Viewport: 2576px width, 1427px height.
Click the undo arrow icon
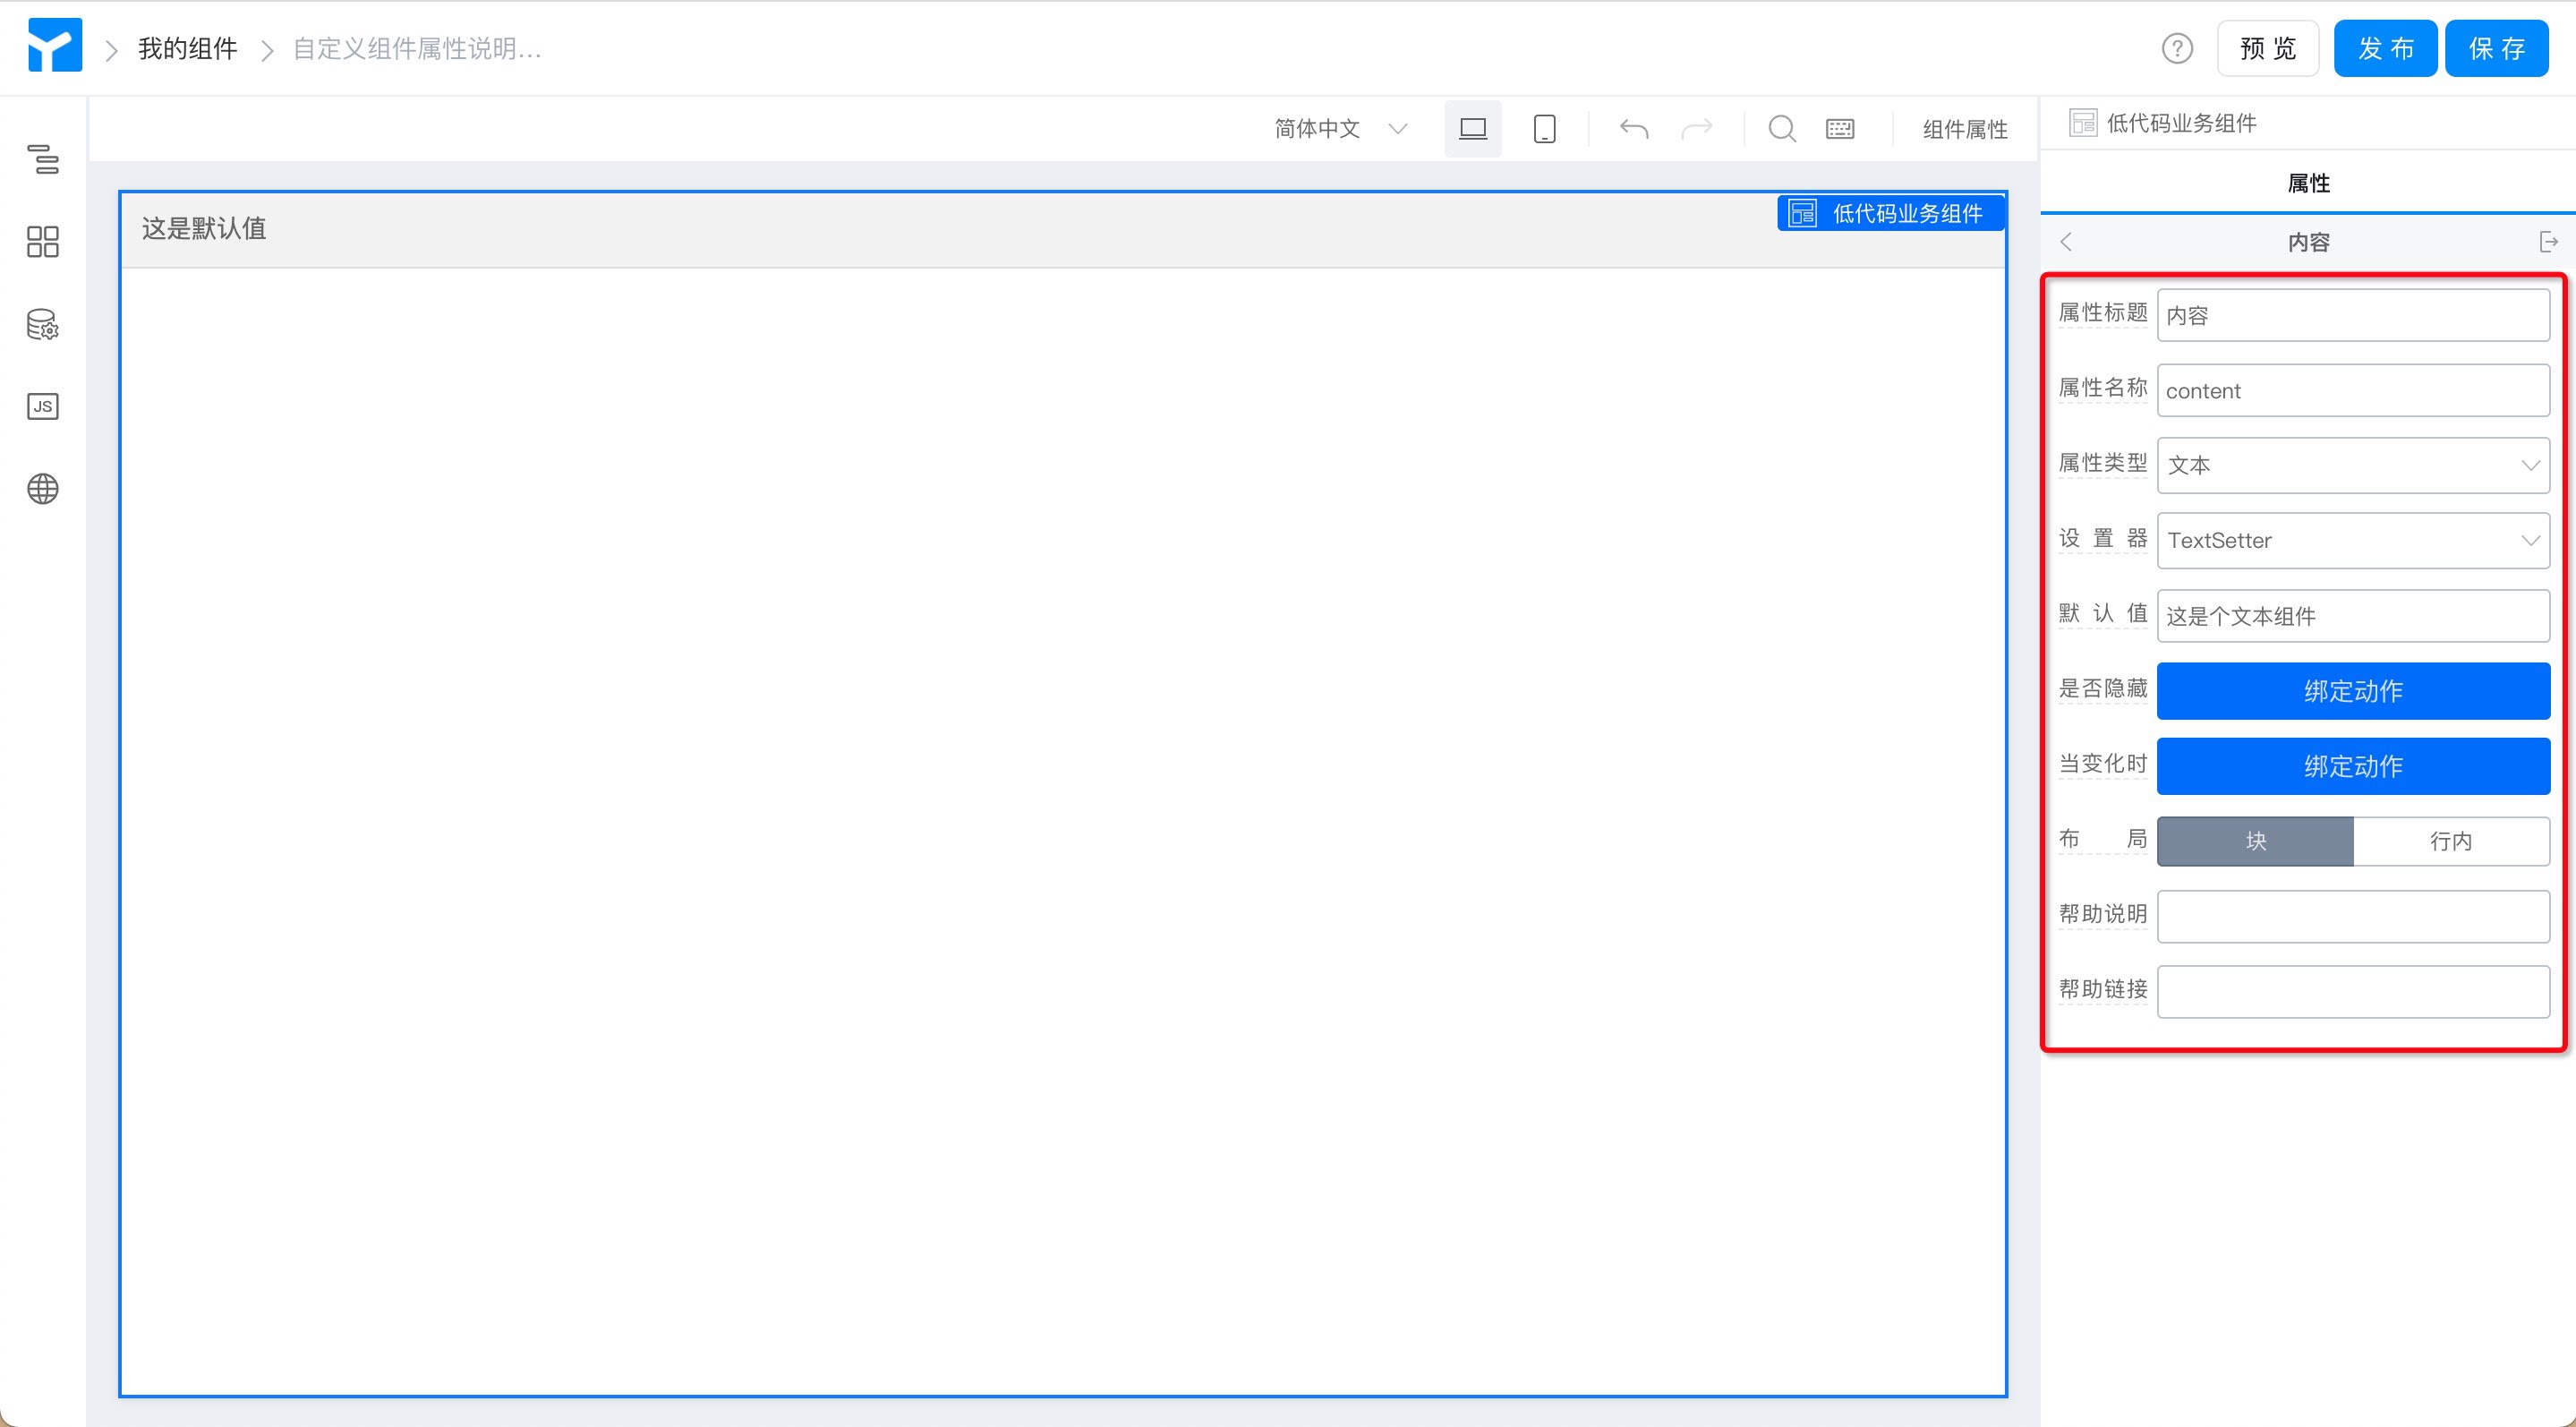click(1634, 129)
